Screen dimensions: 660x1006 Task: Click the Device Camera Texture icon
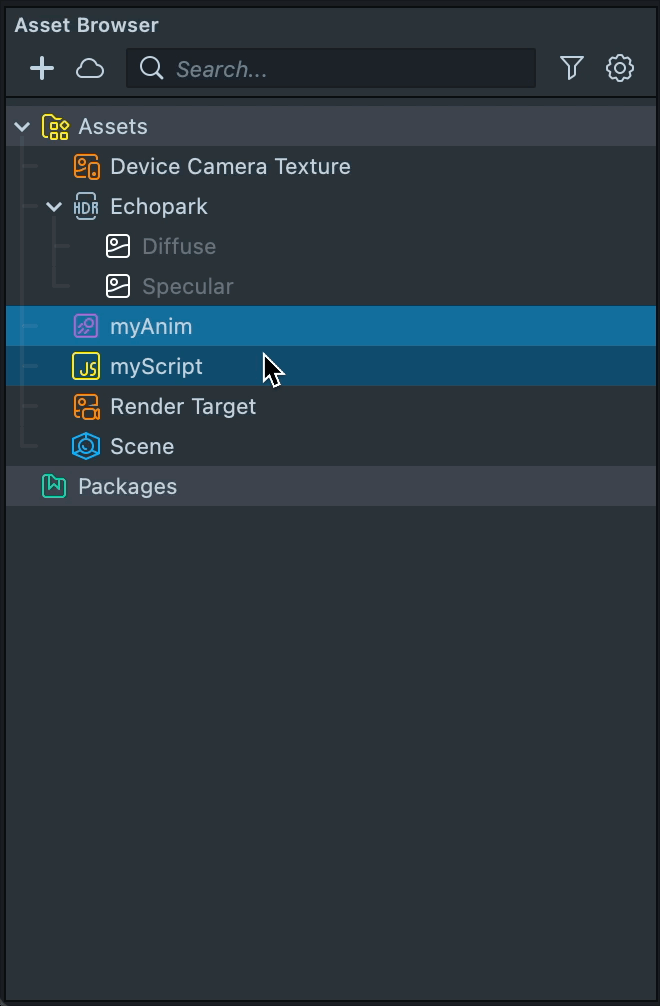87,166
